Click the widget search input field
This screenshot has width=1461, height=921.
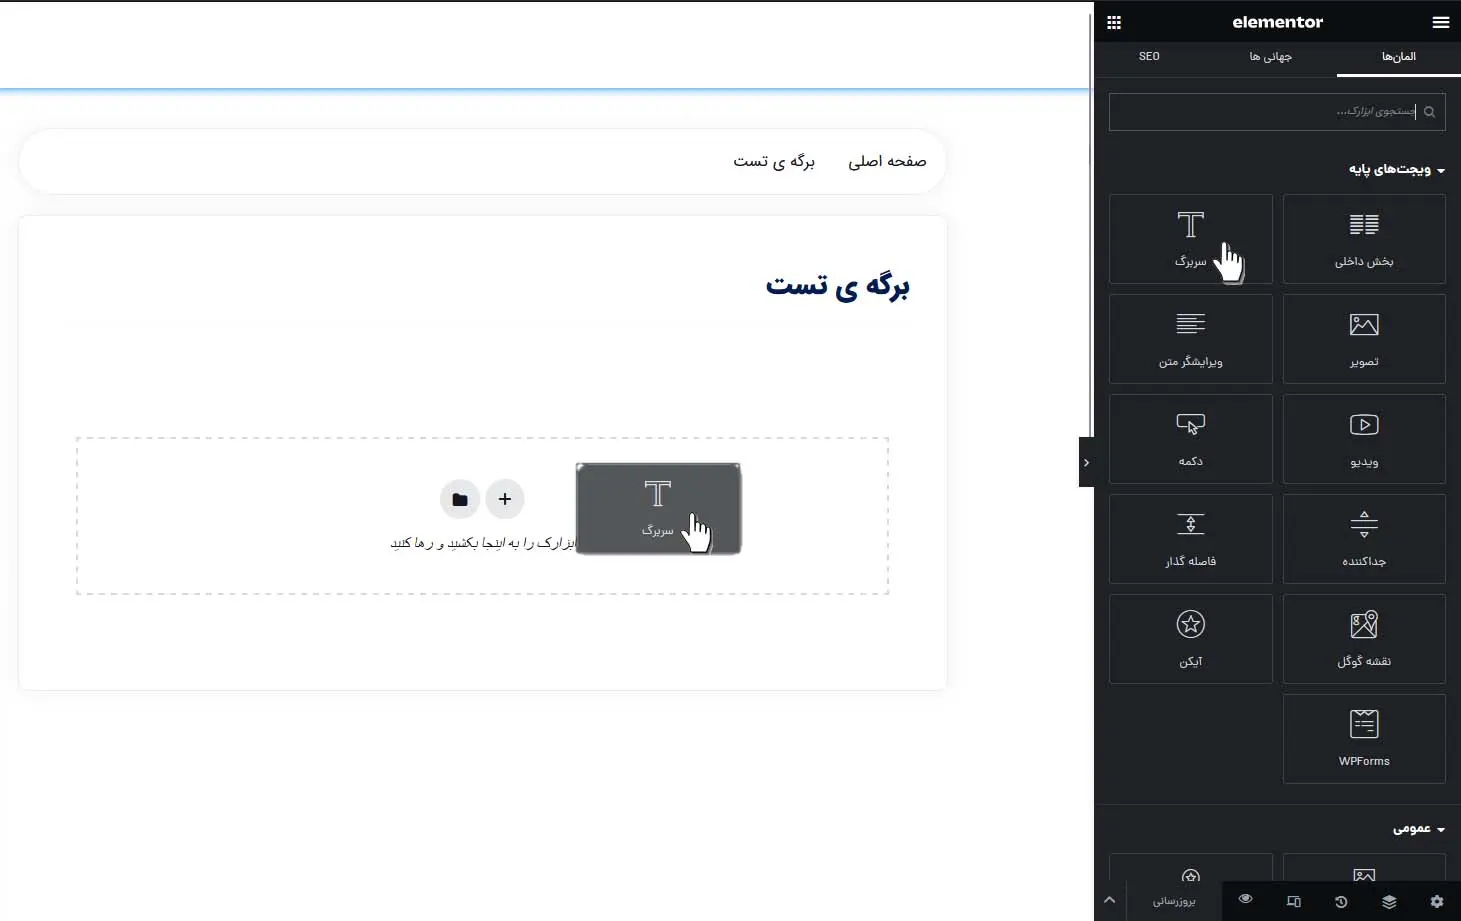(x=1277, y=112)
